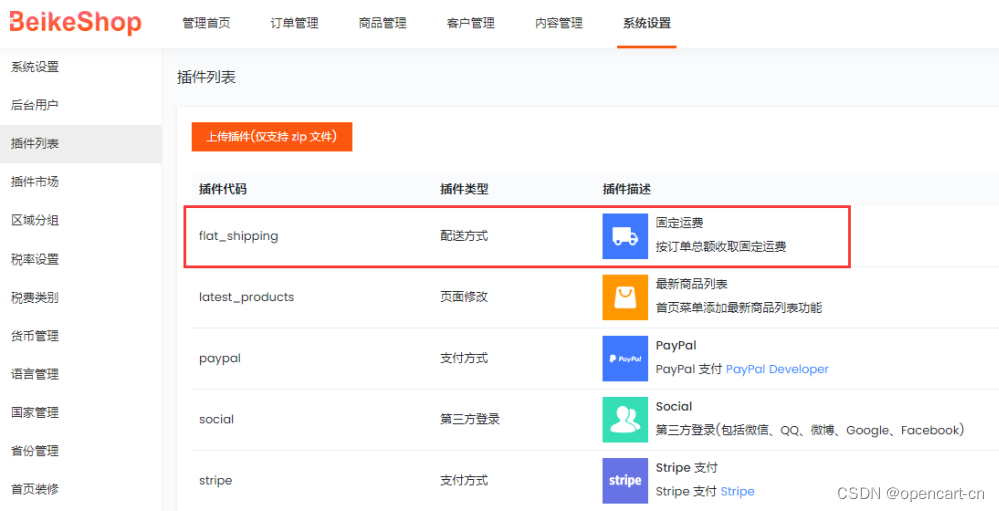Open the 商品管理 top menu
This screenshot has height=511, width=999.
click(382, 24)
